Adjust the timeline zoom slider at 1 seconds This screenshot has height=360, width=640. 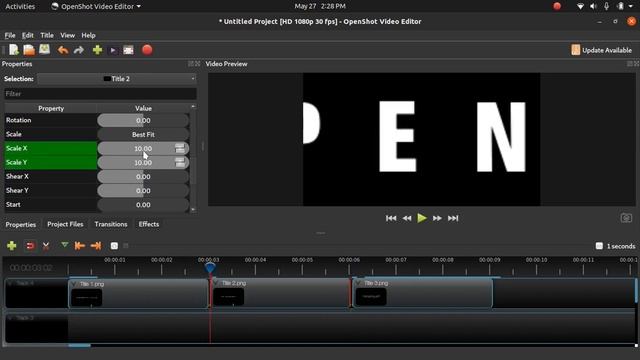point(599,246)
